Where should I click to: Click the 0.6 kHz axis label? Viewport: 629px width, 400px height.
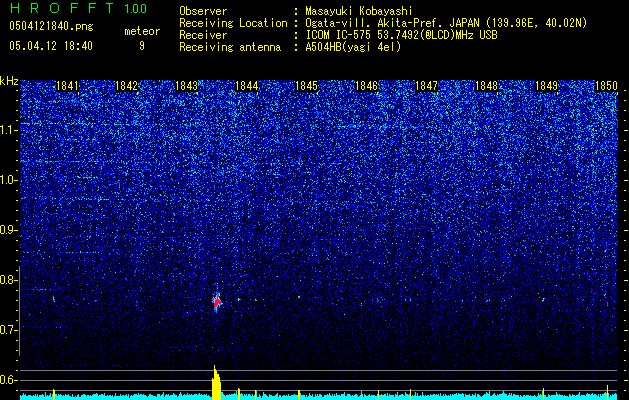coord(9,380)
